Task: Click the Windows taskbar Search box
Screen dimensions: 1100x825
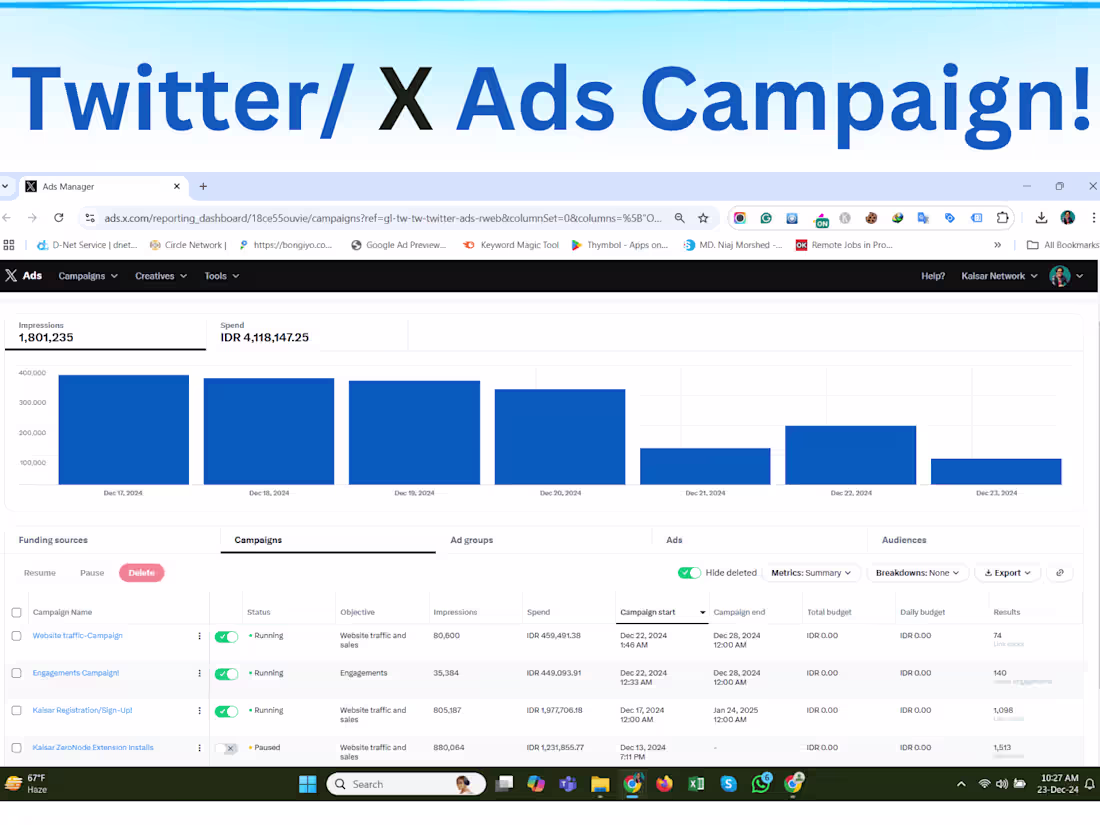Action: [406, 784]
